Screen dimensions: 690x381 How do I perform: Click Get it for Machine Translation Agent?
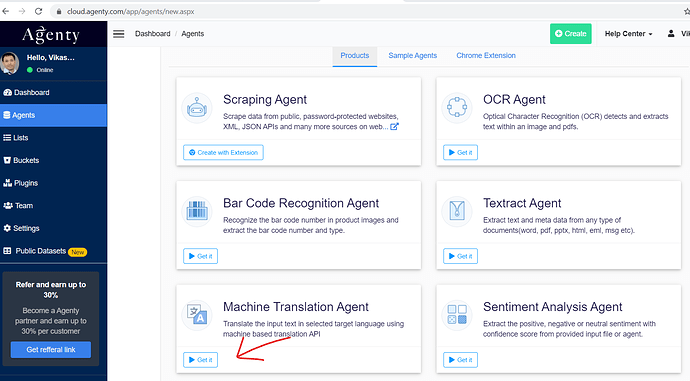[x=200, y=360]
